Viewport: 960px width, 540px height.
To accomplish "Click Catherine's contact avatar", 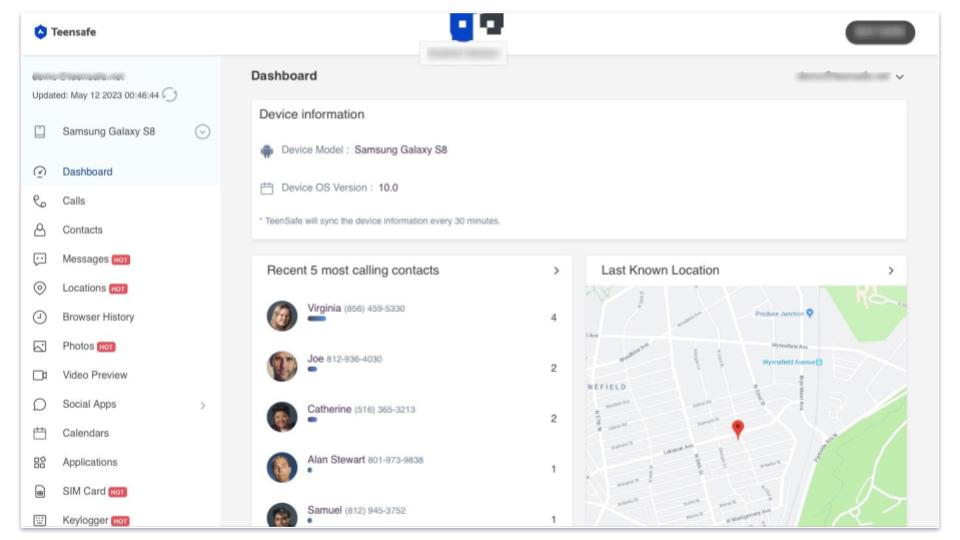I will (282, 417).
